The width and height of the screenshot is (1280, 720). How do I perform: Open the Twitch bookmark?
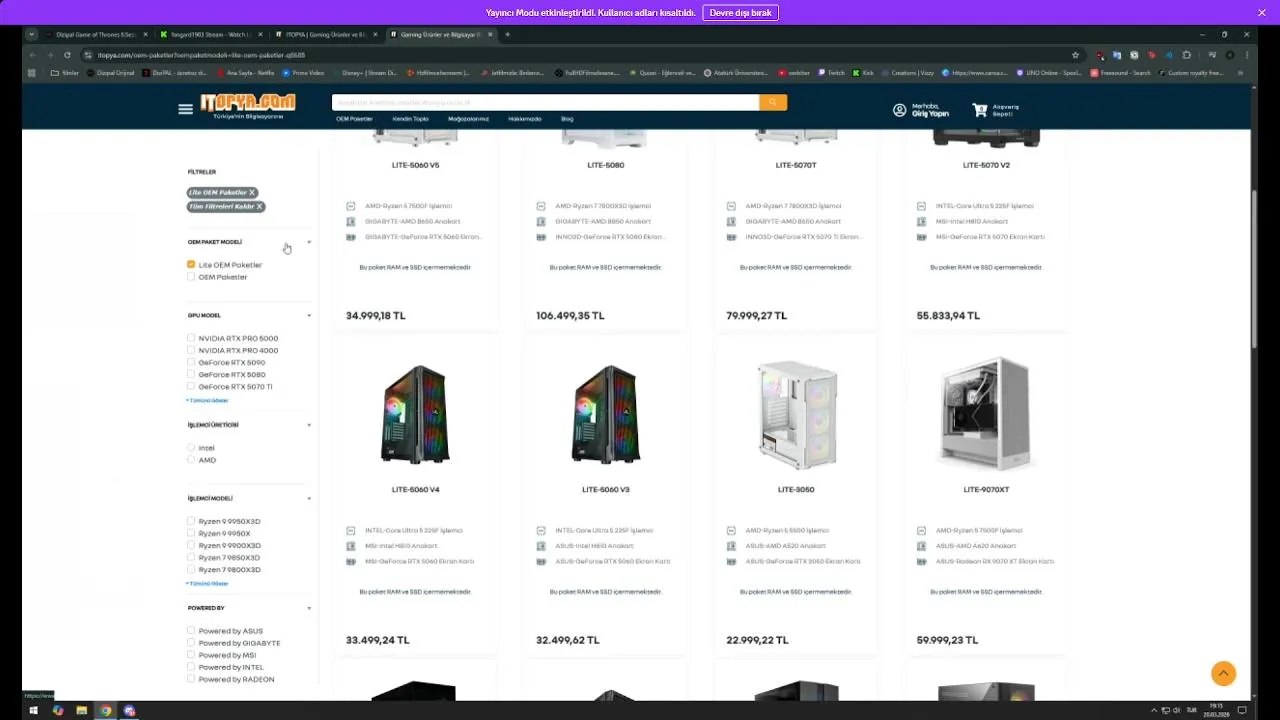[832, 73]
